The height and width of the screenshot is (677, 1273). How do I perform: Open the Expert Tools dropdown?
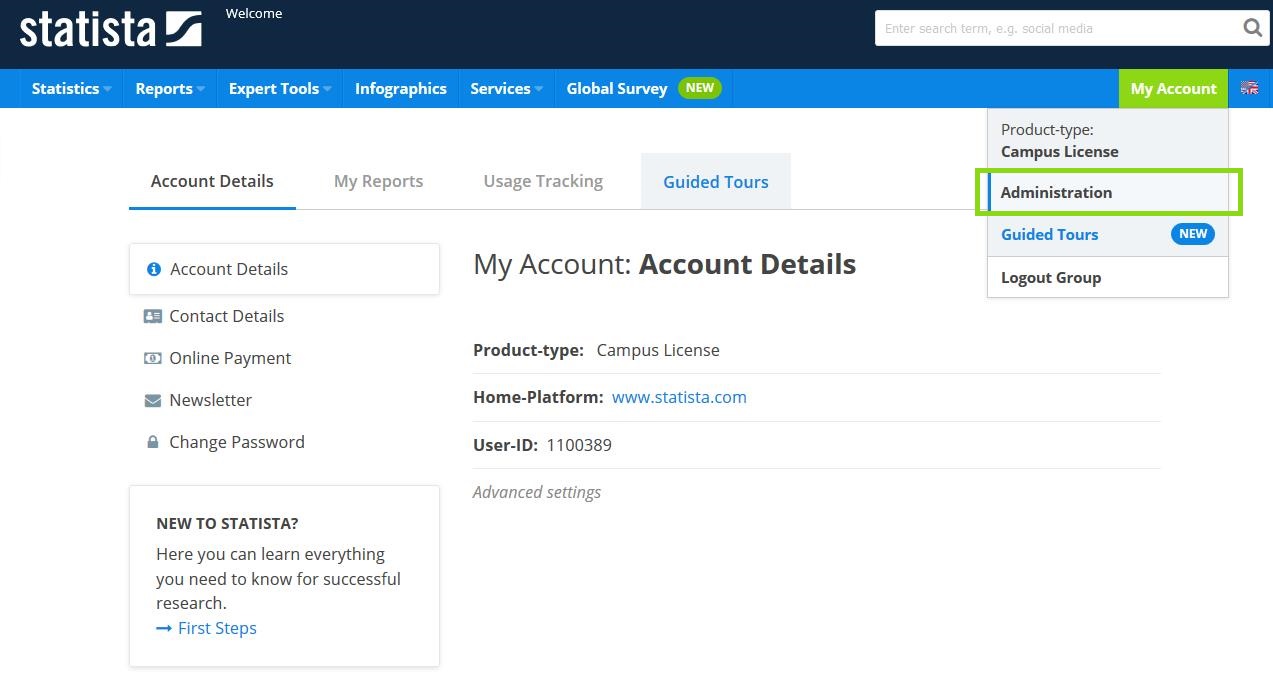280,88
